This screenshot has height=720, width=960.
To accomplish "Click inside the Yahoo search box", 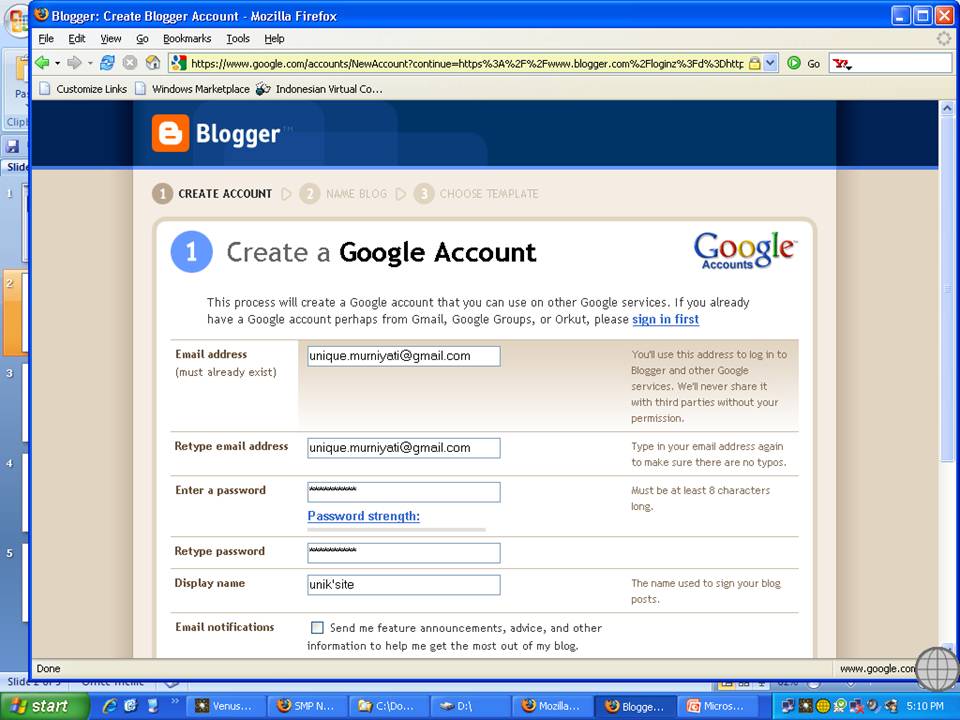I will coord(902,63).
